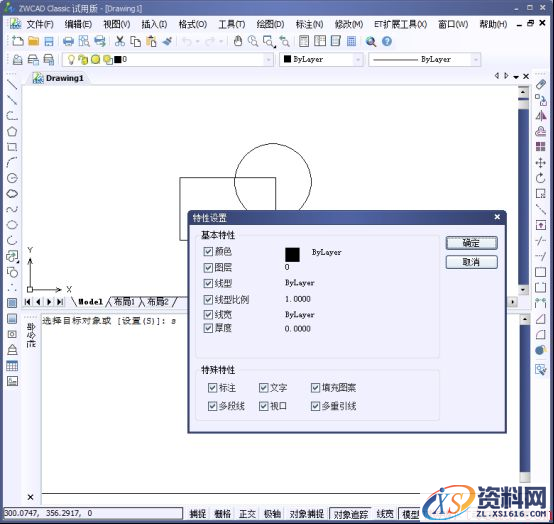Open the 绘图(D) menu
This screenshot has width=554, height=524.
click(270, 24)
